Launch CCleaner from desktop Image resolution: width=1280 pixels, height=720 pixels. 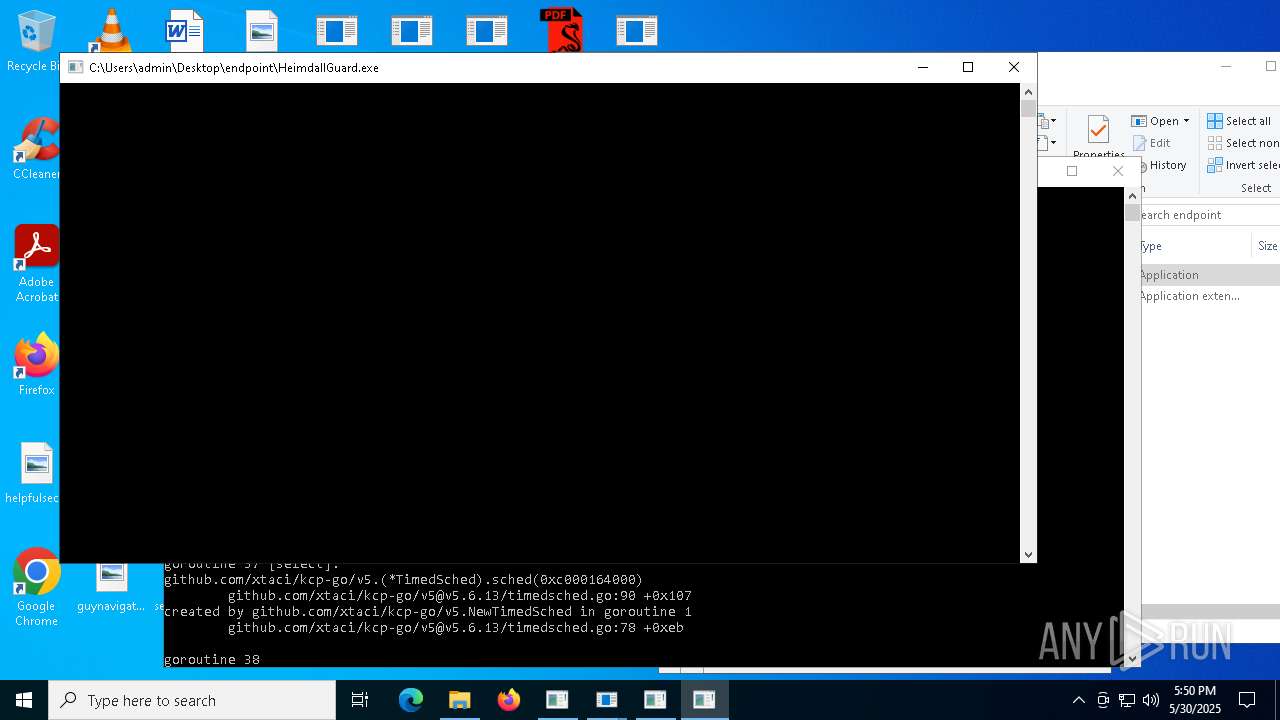tap(36, 148)
